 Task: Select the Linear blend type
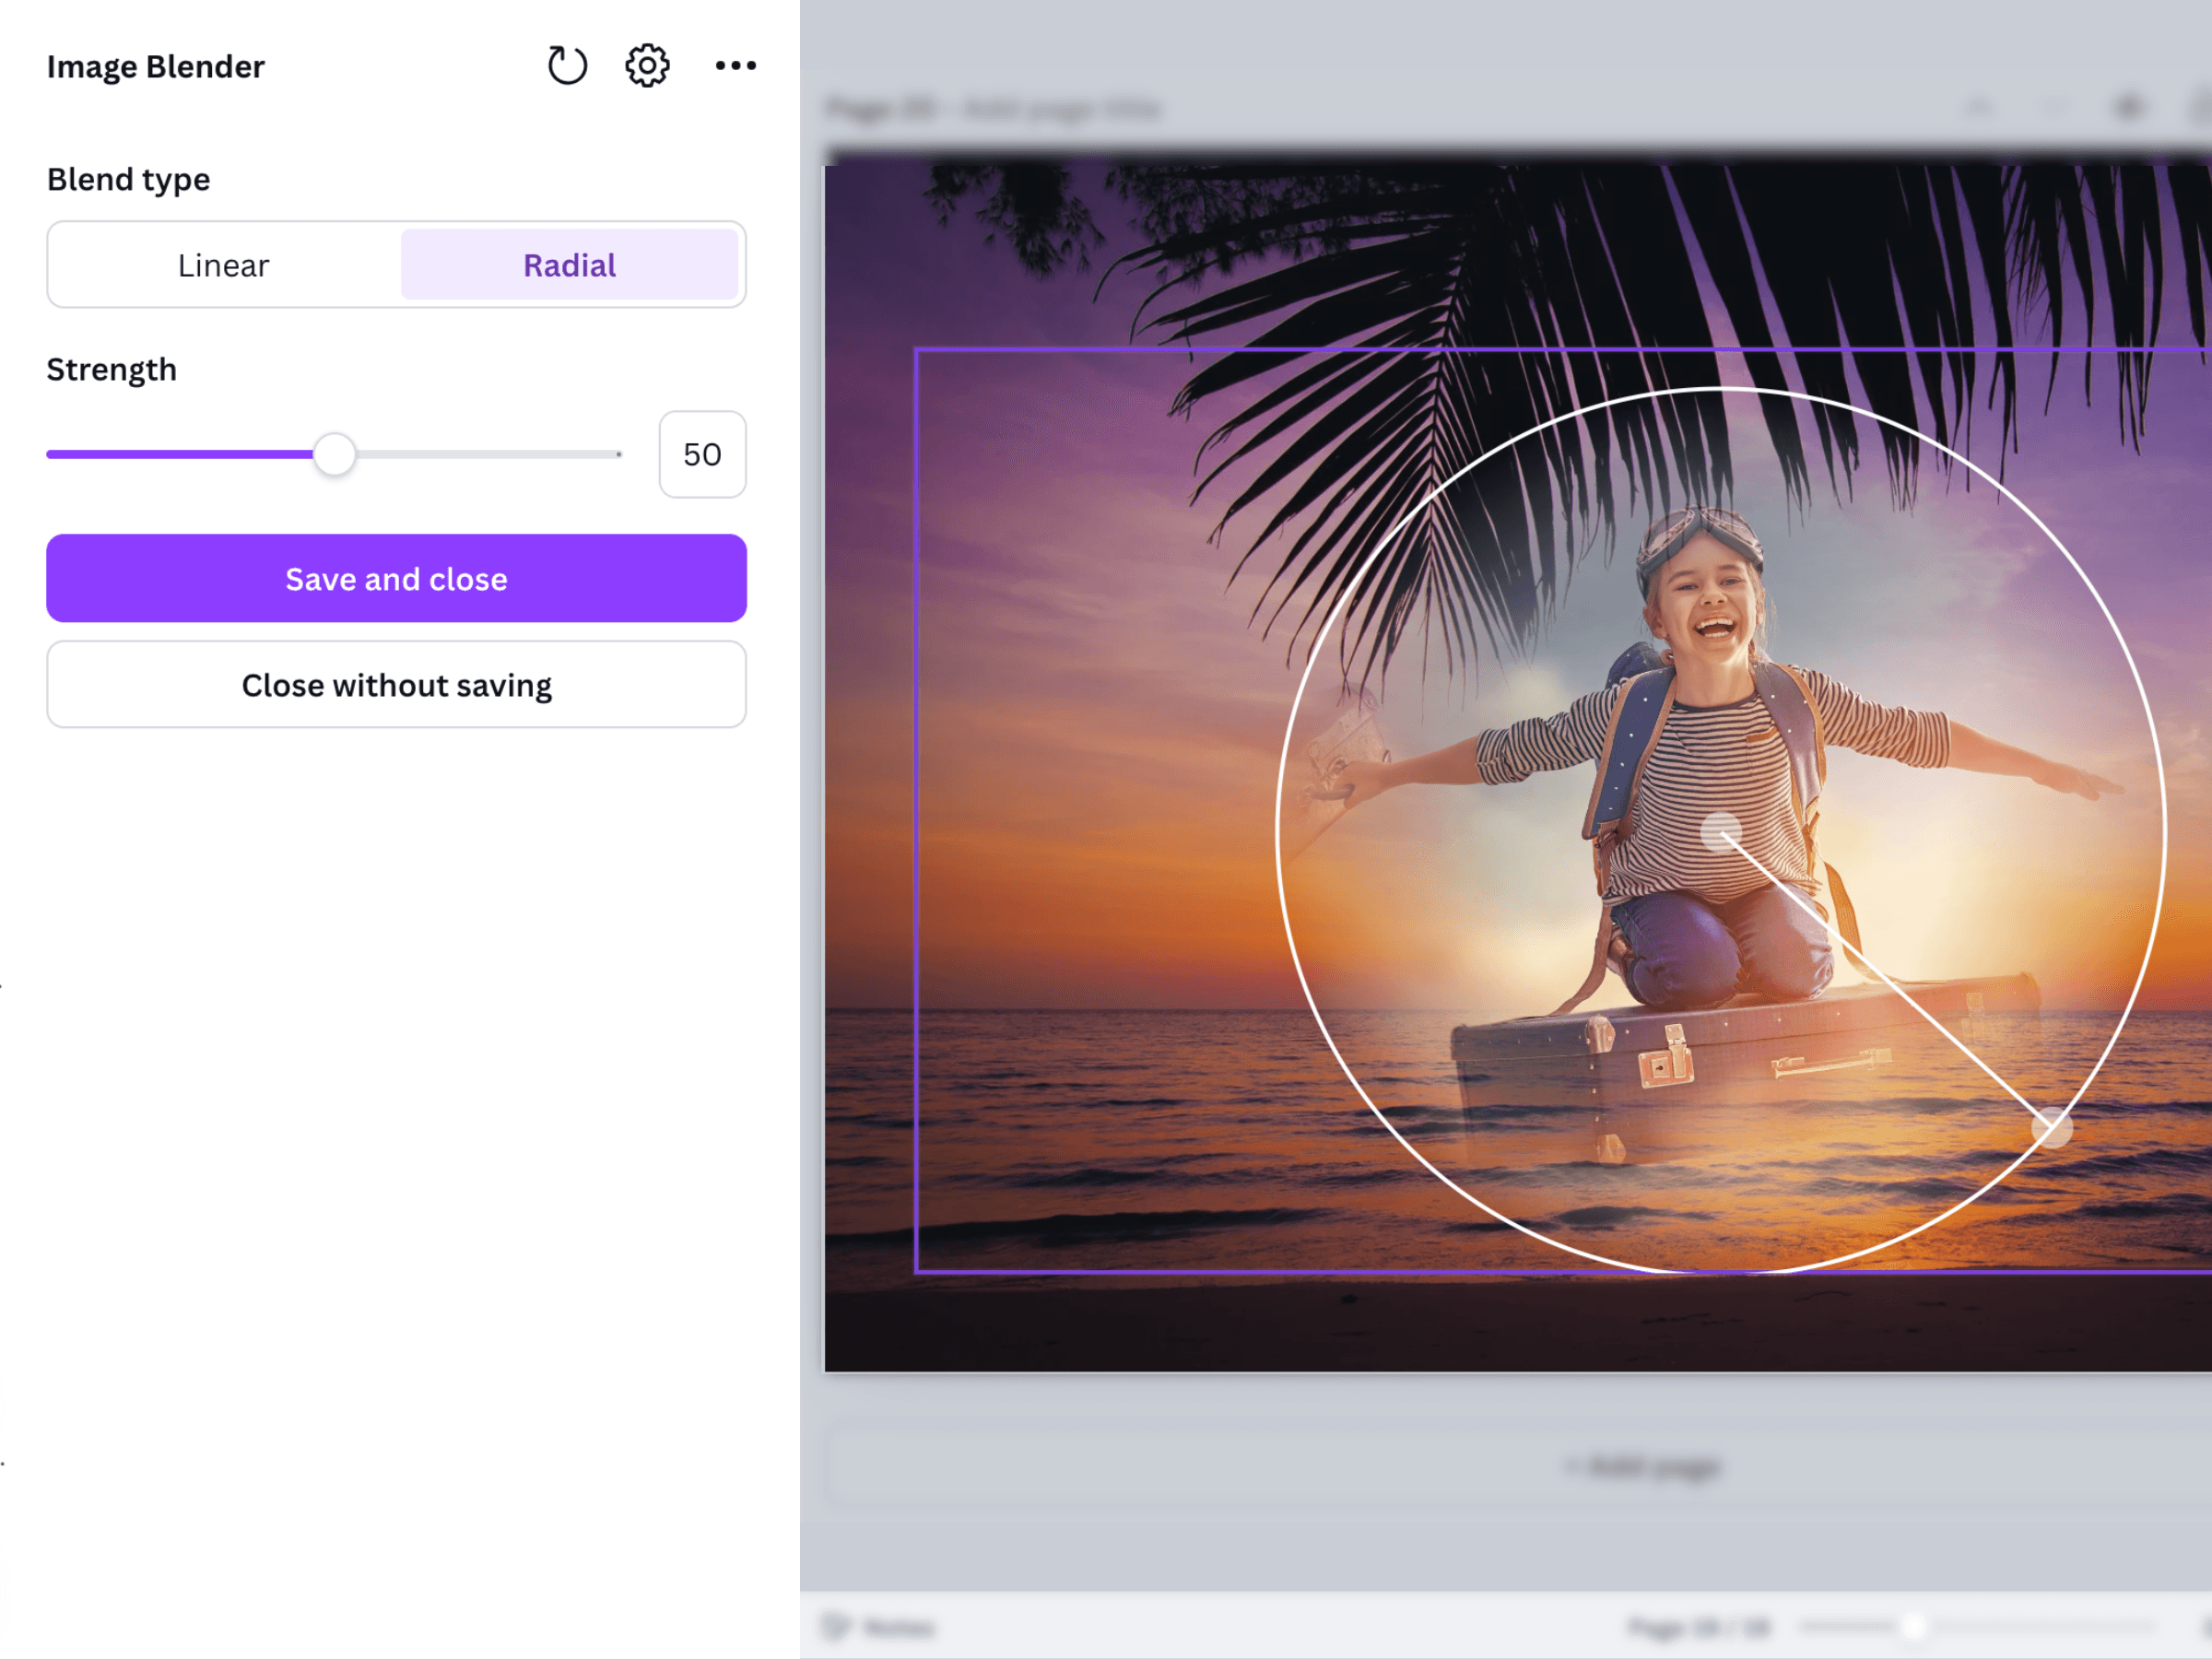[x=224, y=265]
